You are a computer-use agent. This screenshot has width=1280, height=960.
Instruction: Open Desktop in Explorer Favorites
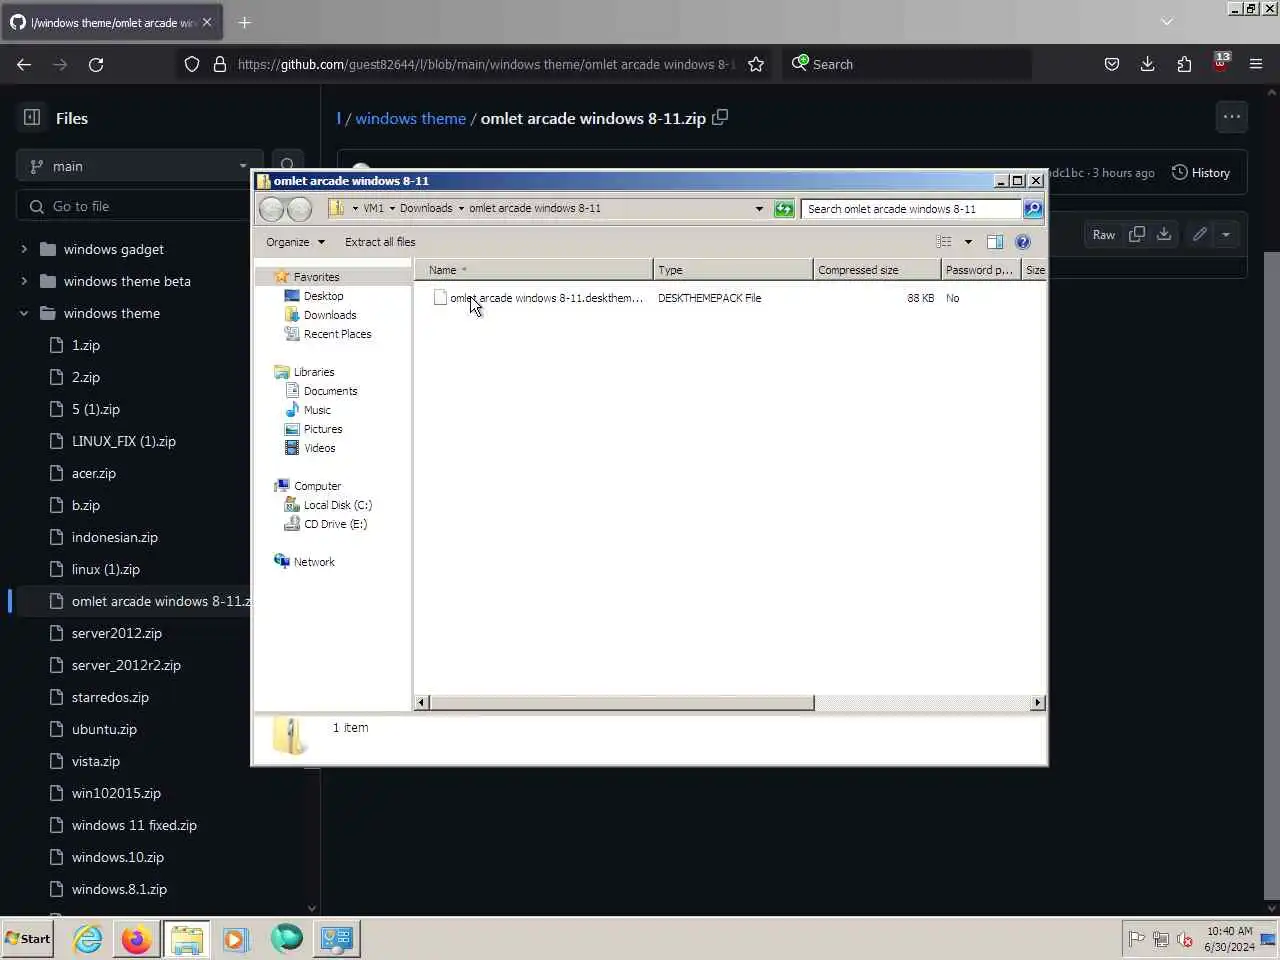point(323,296)
